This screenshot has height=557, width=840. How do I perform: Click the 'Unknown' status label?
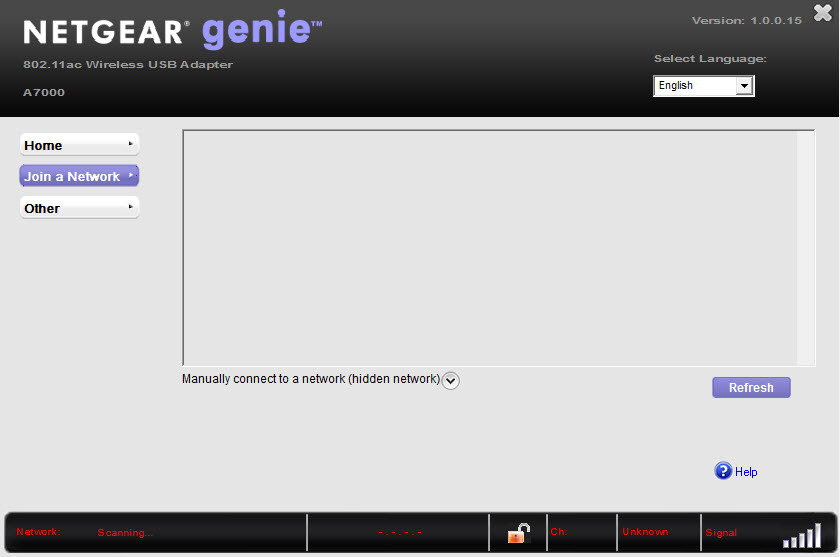coord(645,532)
